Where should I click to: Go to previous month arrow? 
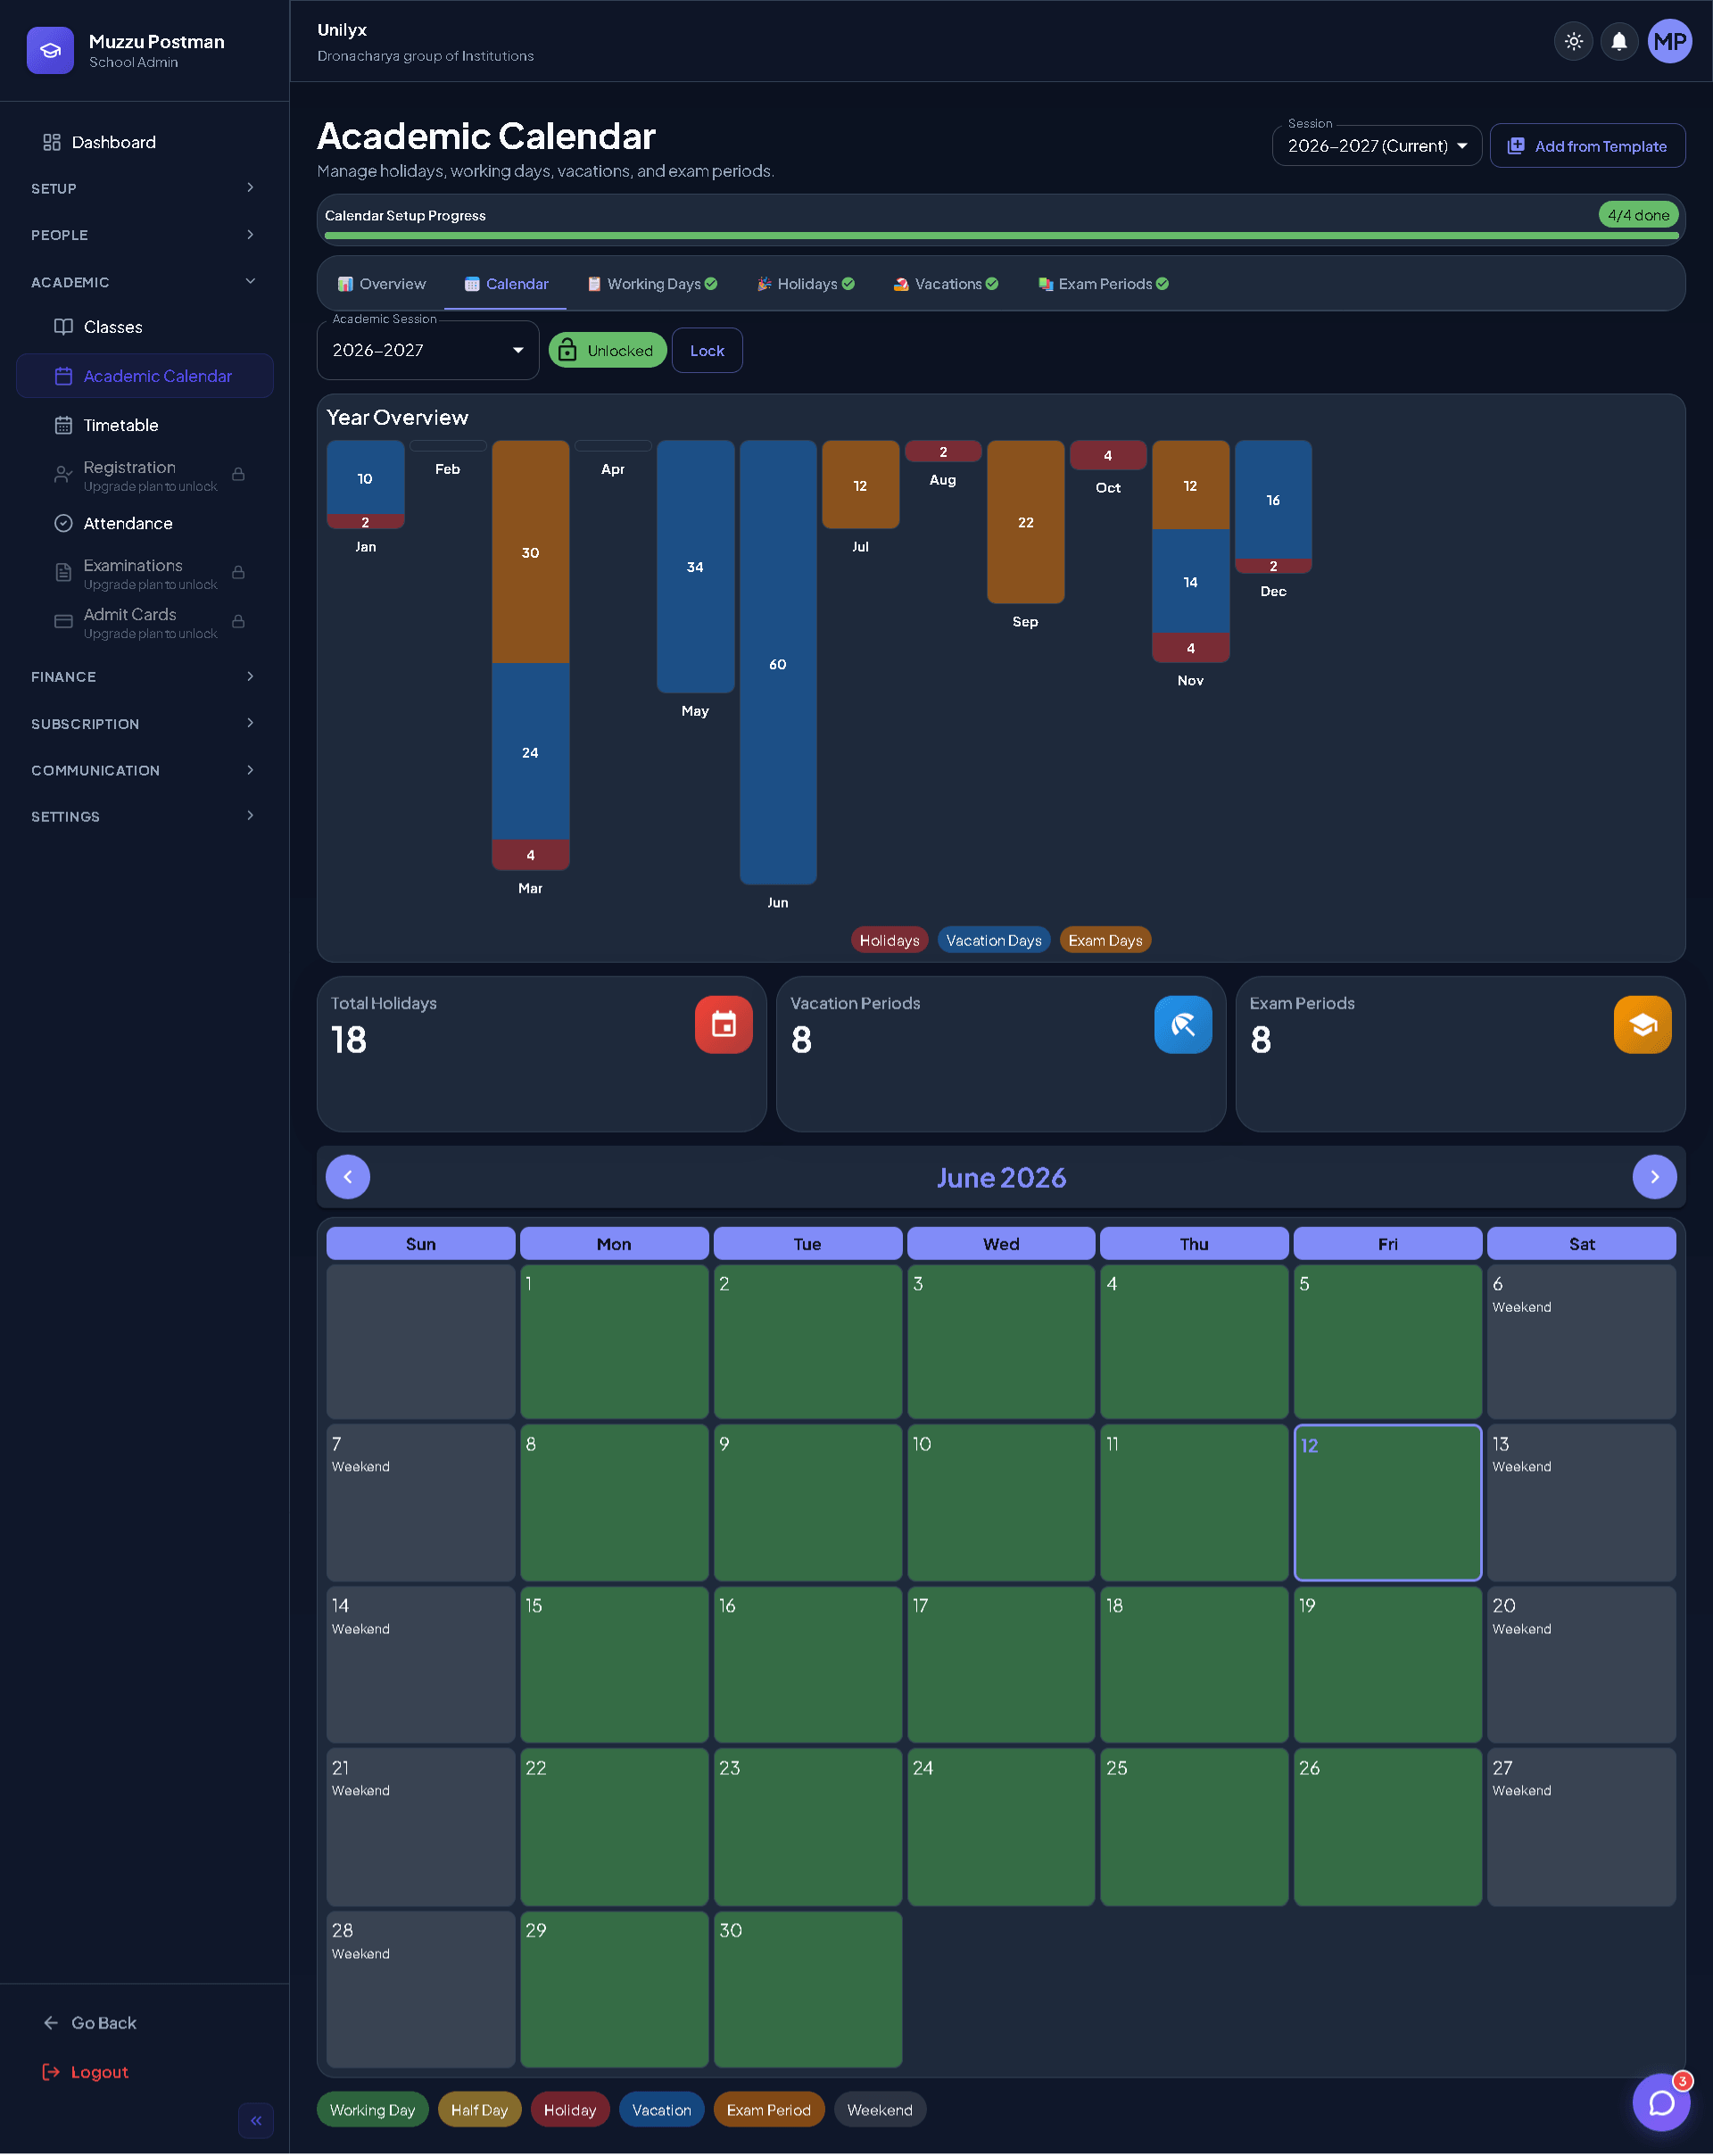(348, 1177)
